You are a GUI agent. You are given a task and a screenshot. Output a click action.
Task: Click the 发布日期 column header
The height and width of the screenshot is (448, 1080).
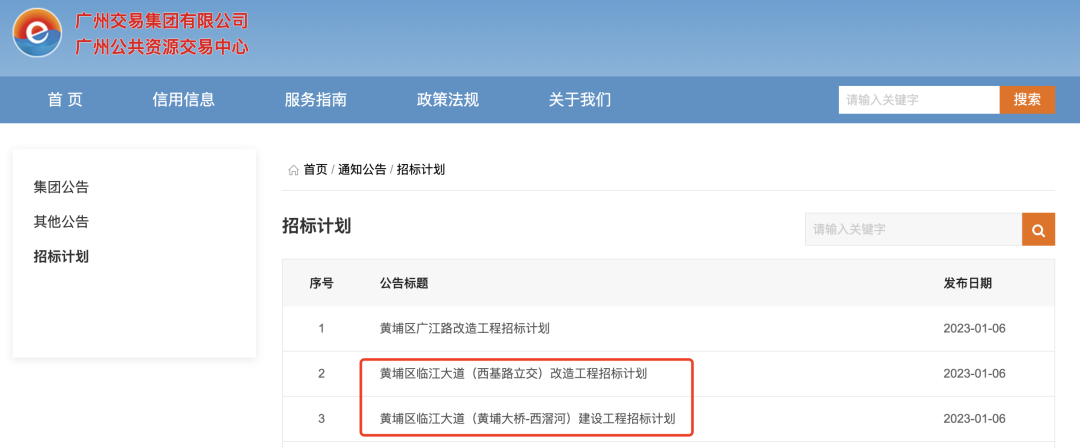pos(968,283)
